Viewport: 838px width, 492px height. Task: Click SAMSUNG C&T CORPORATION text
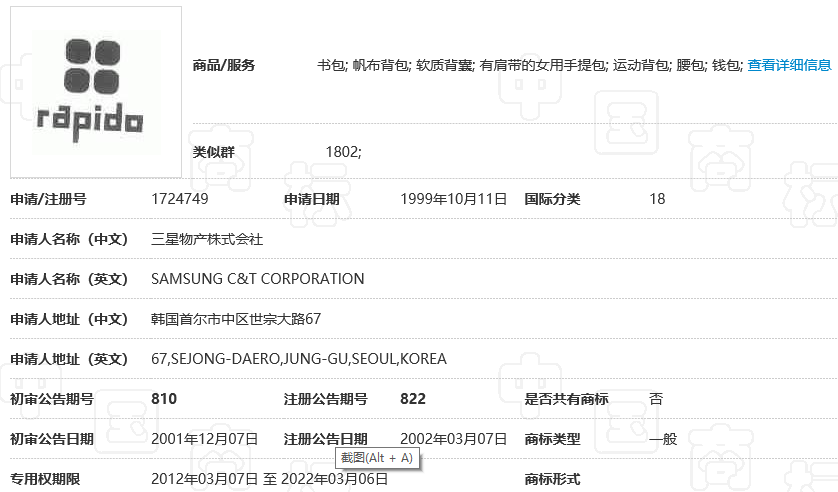(257, 279)
